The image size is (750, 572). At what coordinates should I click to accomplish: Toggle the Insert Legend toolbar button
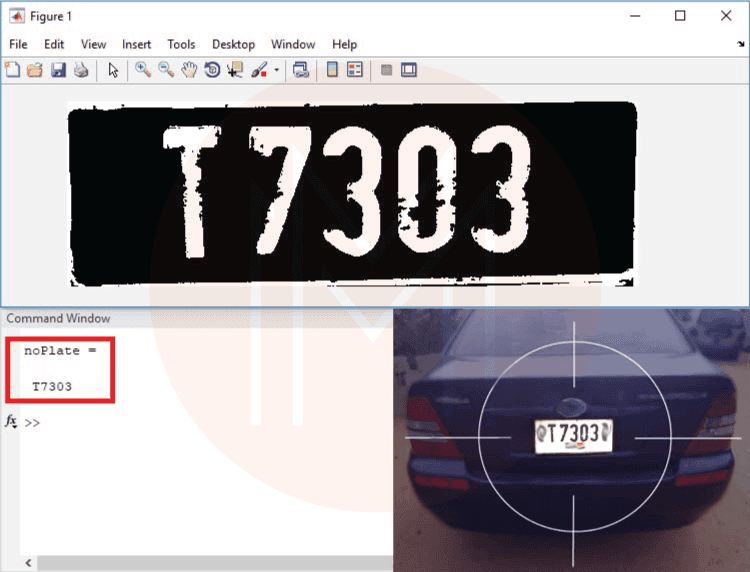point(354,70)
